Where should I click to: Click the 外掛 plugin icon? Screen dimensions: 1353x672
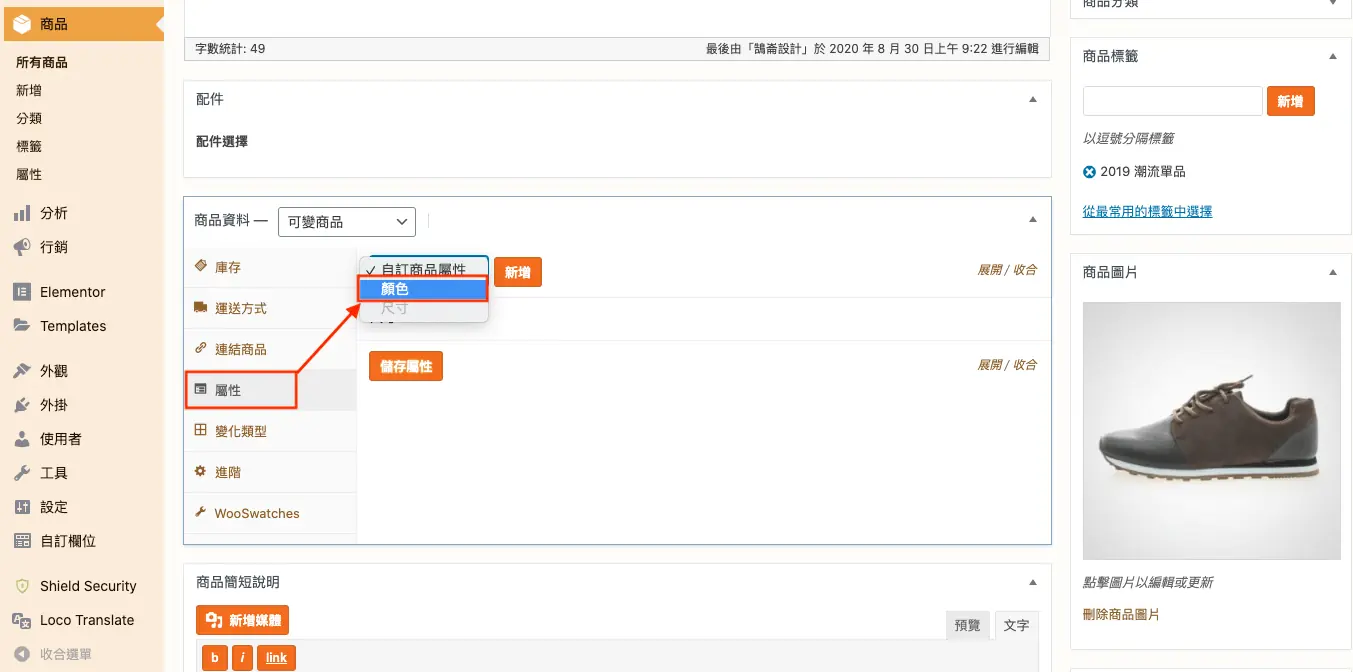pos(22,405)
